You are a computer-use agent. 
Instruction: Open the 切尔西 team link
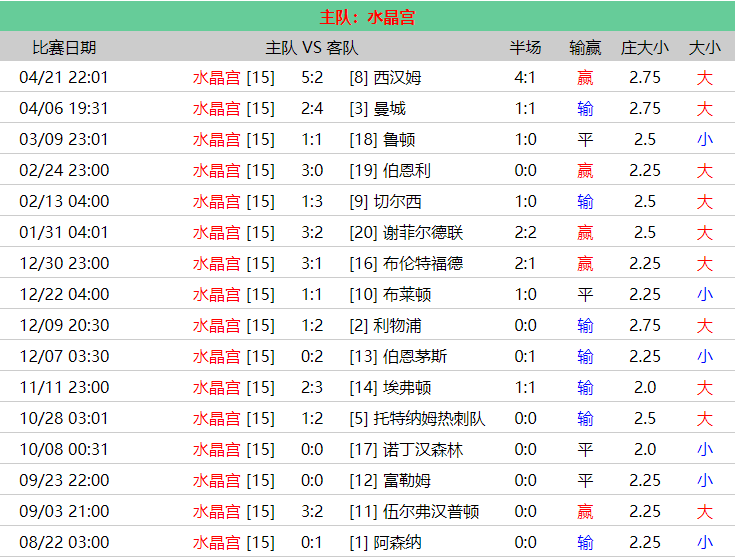tap(398, 201)
